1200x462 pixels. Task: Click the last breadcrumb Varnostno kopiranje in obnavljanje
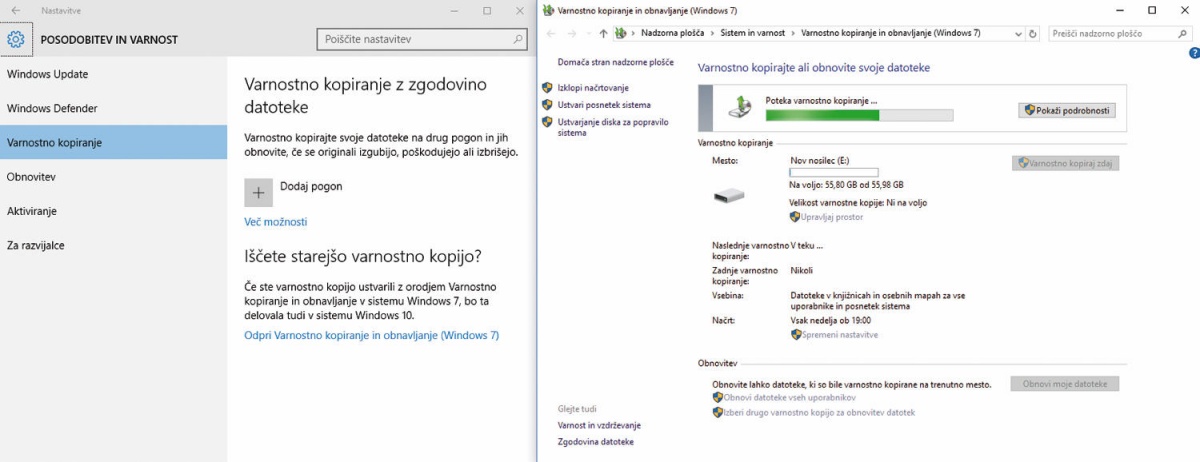891,33
